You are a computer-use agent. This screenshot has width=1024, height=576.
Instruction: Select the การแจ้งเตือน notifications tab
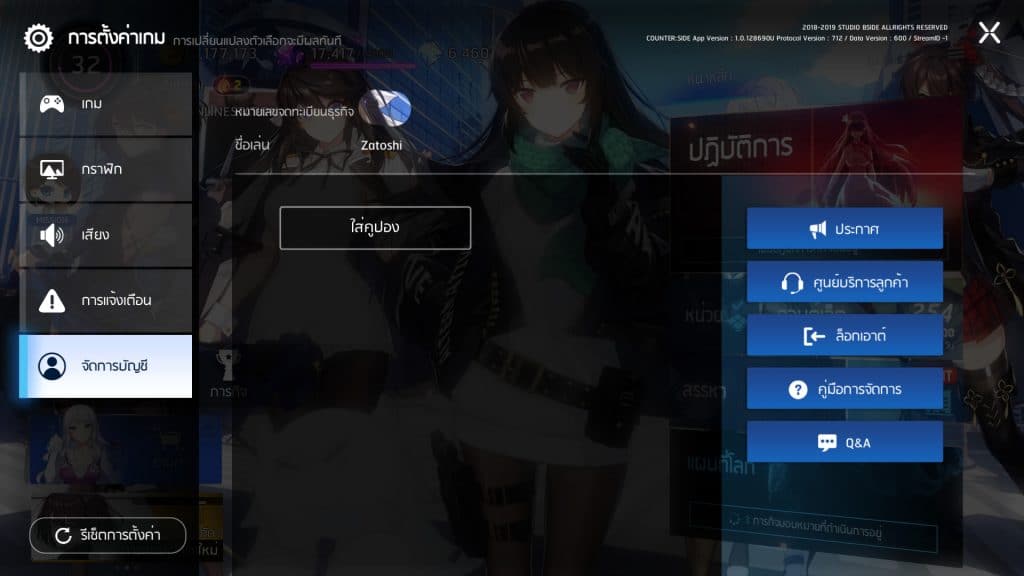(106, 300)
